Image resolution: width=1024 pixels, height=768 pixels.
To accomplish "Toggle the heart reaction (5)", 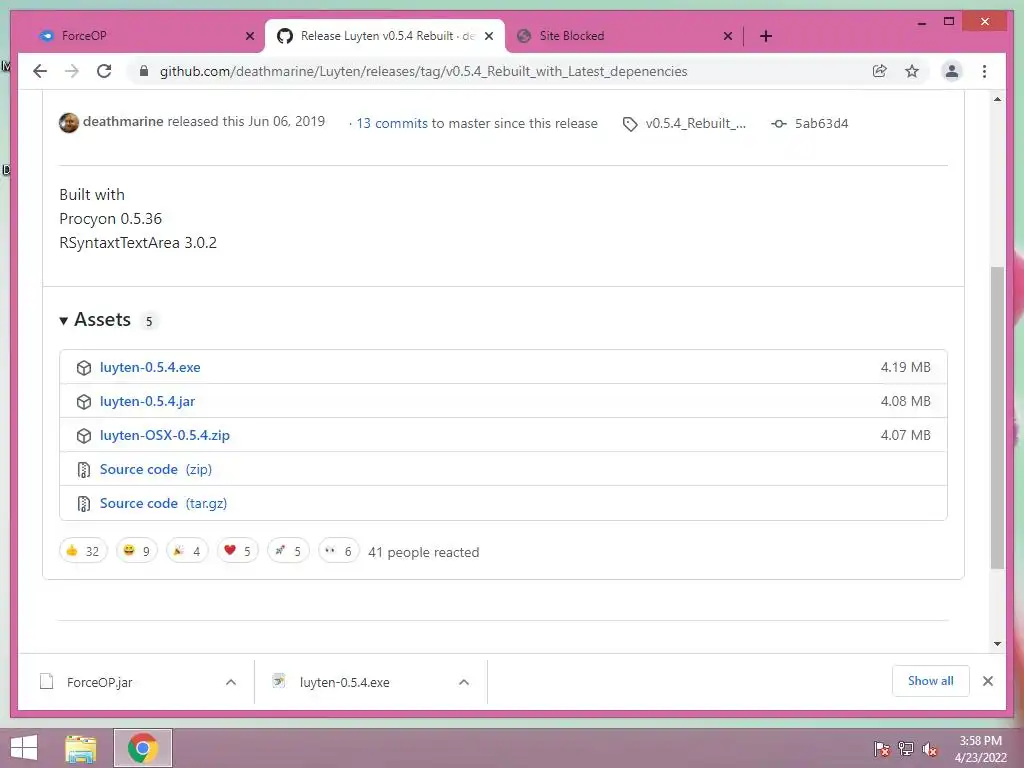I will (x=238, y=551).
